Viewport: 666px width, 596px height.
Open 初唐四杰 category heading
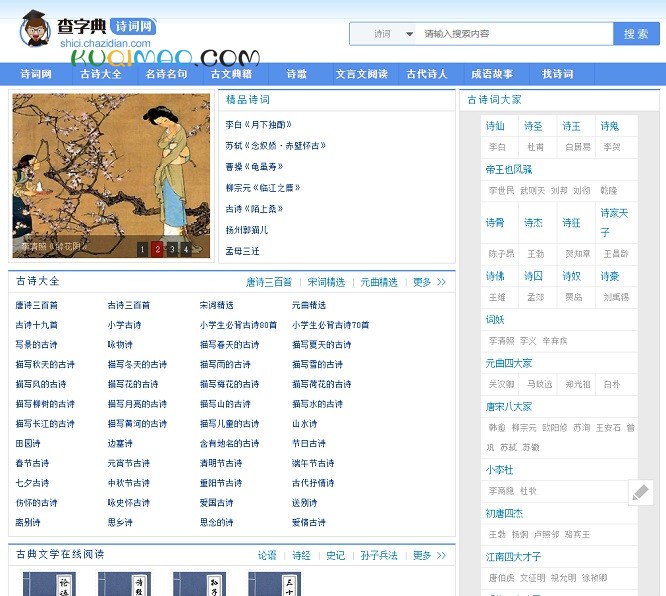click(x=504, y=514)
